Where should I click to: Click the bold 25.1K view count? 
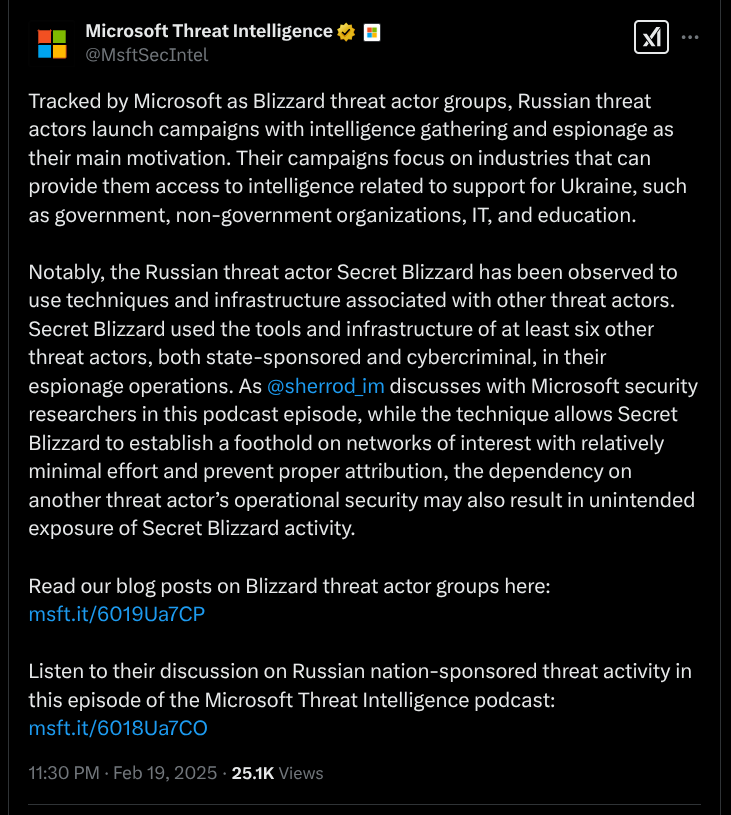(x=250, y=773)
